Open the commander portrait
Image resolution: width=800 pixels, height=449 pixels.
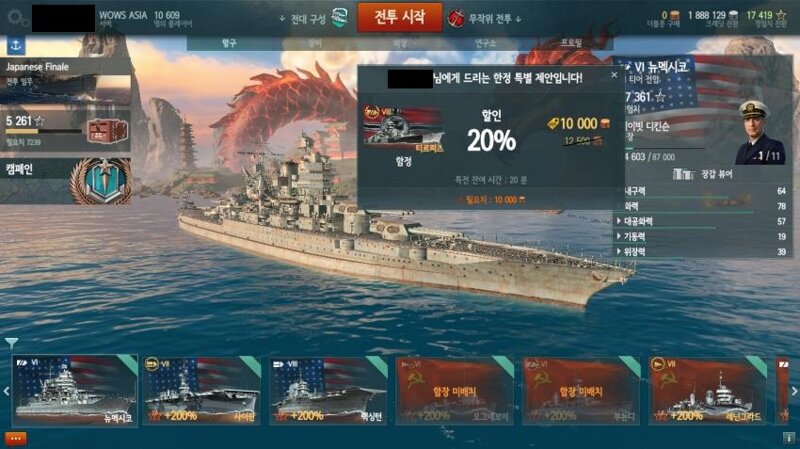click(x=759, y=132)
